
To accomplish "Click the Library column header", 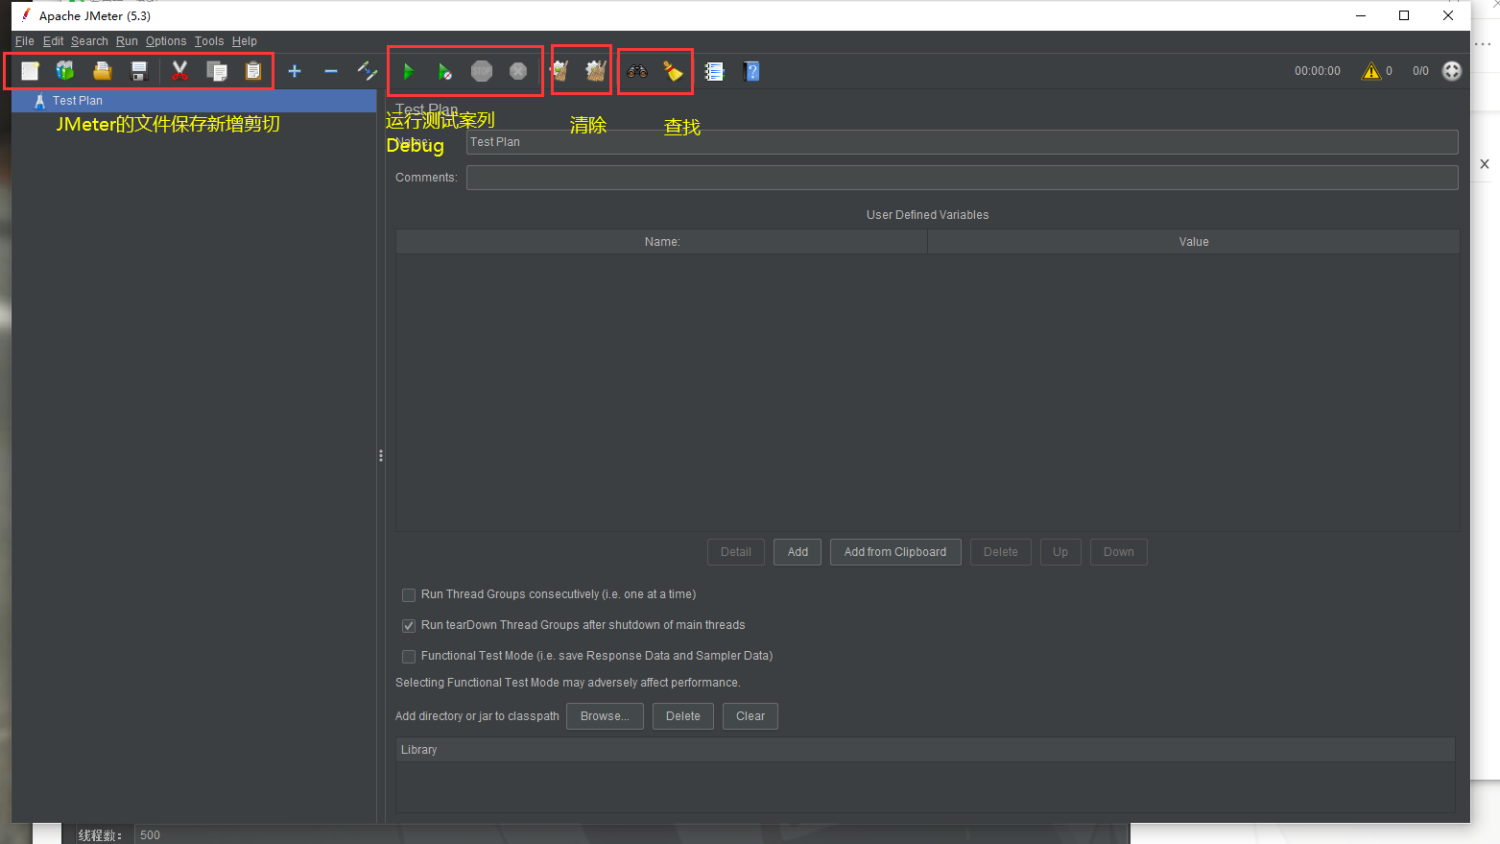I will (x=925, y=750).
